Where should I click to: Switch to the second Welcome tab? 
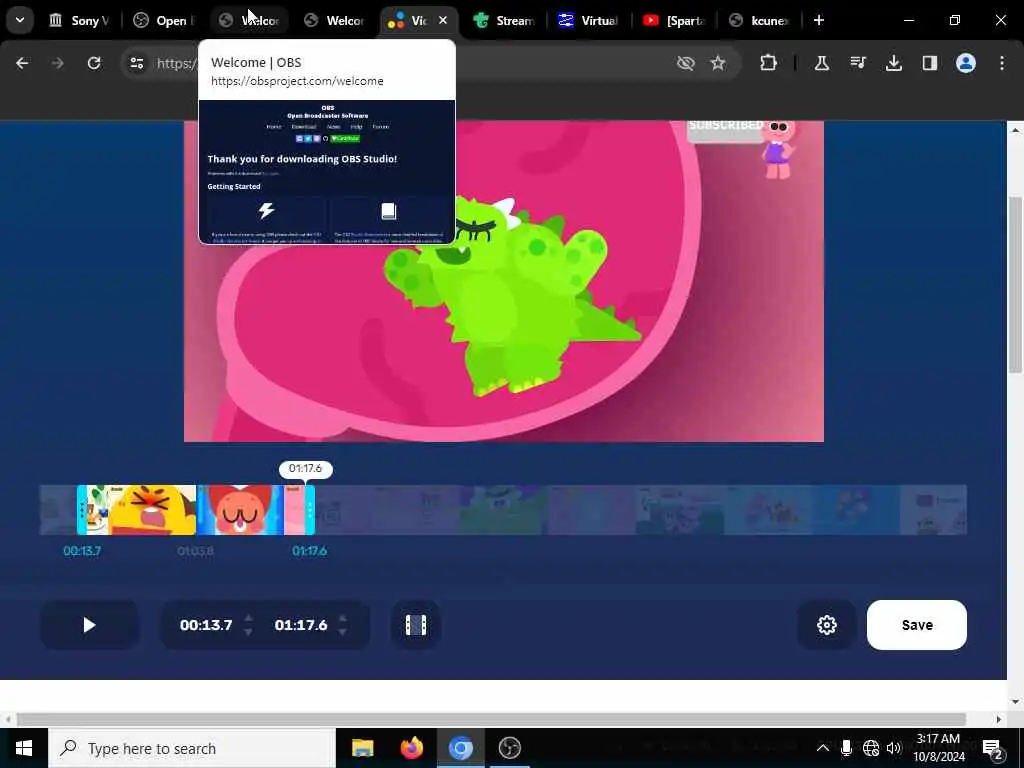tap(334, 20)
